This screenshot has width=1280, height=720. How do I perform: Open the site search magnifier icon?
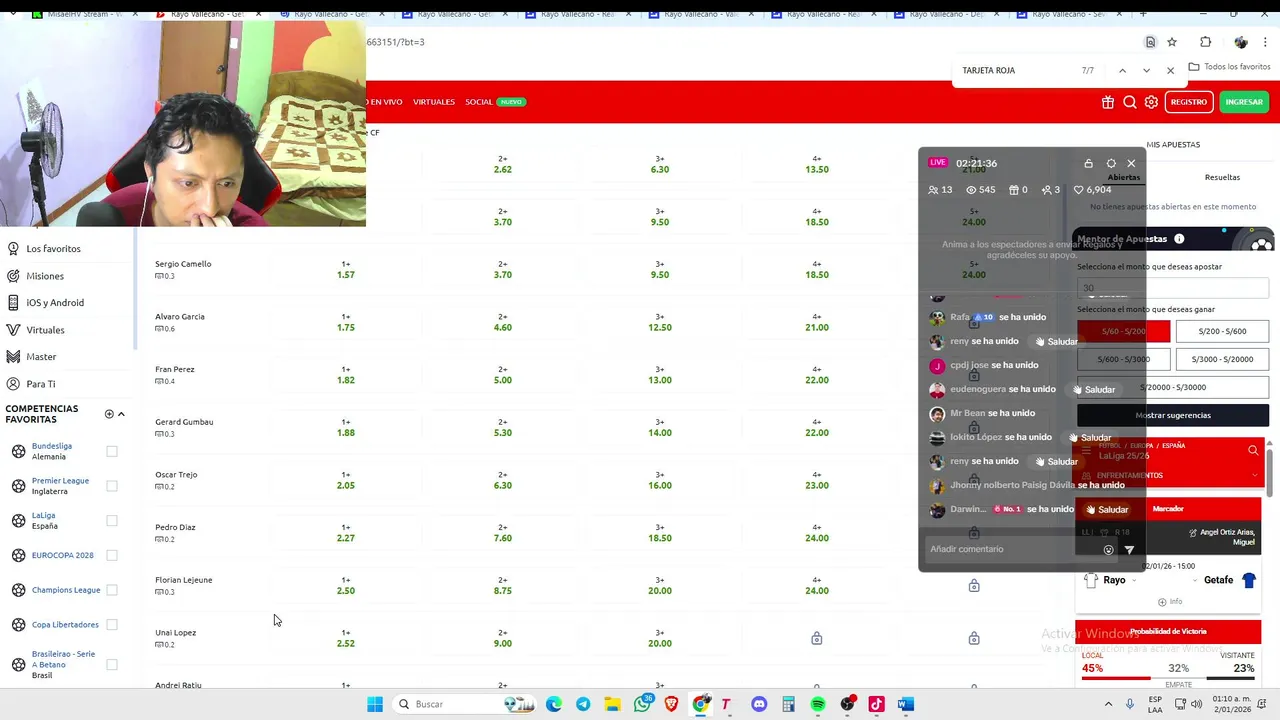tap(1129, 102)
